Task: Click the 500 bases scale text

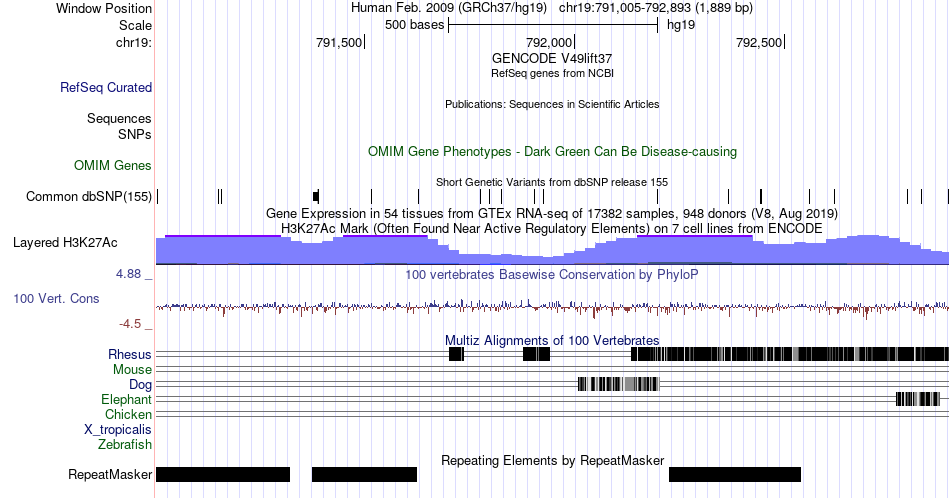Action: coord(414,25)
